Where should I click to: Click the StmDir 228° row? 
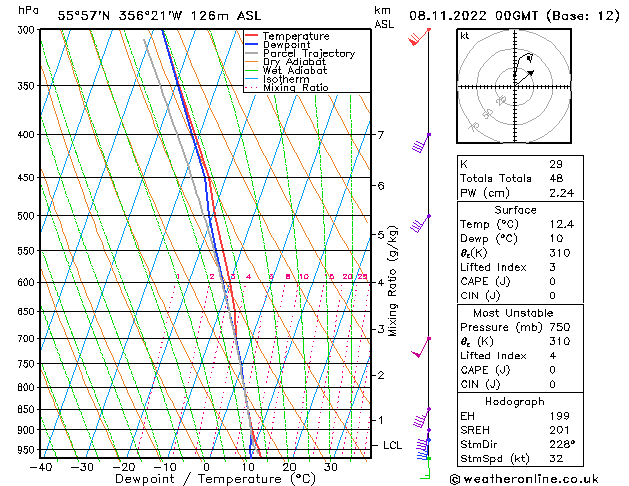[520, 445]
